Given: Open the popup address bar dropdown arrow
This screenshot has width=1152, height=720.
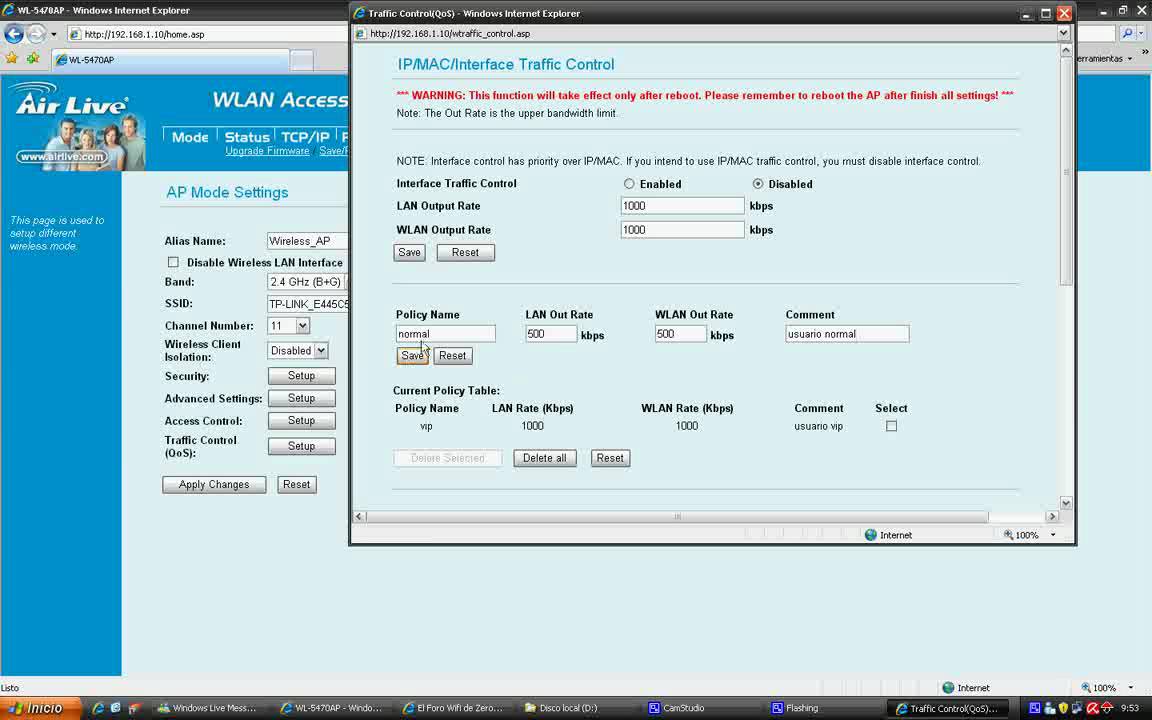Looking at the screenshot, I should tap(1063, 33).
